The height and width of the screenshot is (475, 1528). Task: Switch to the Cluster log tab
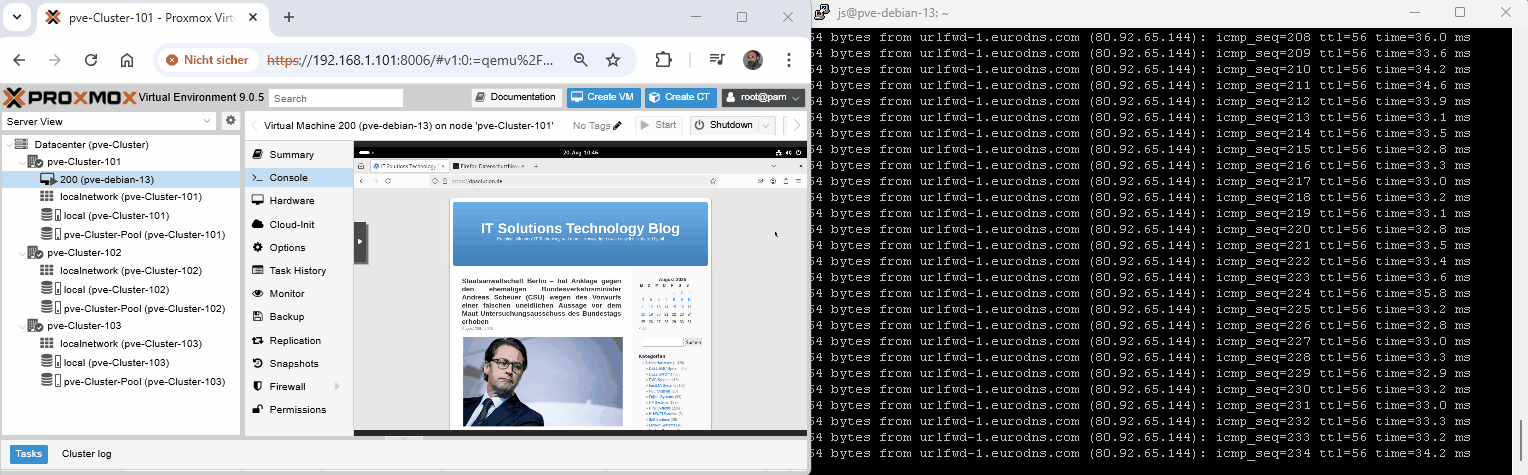86,454
